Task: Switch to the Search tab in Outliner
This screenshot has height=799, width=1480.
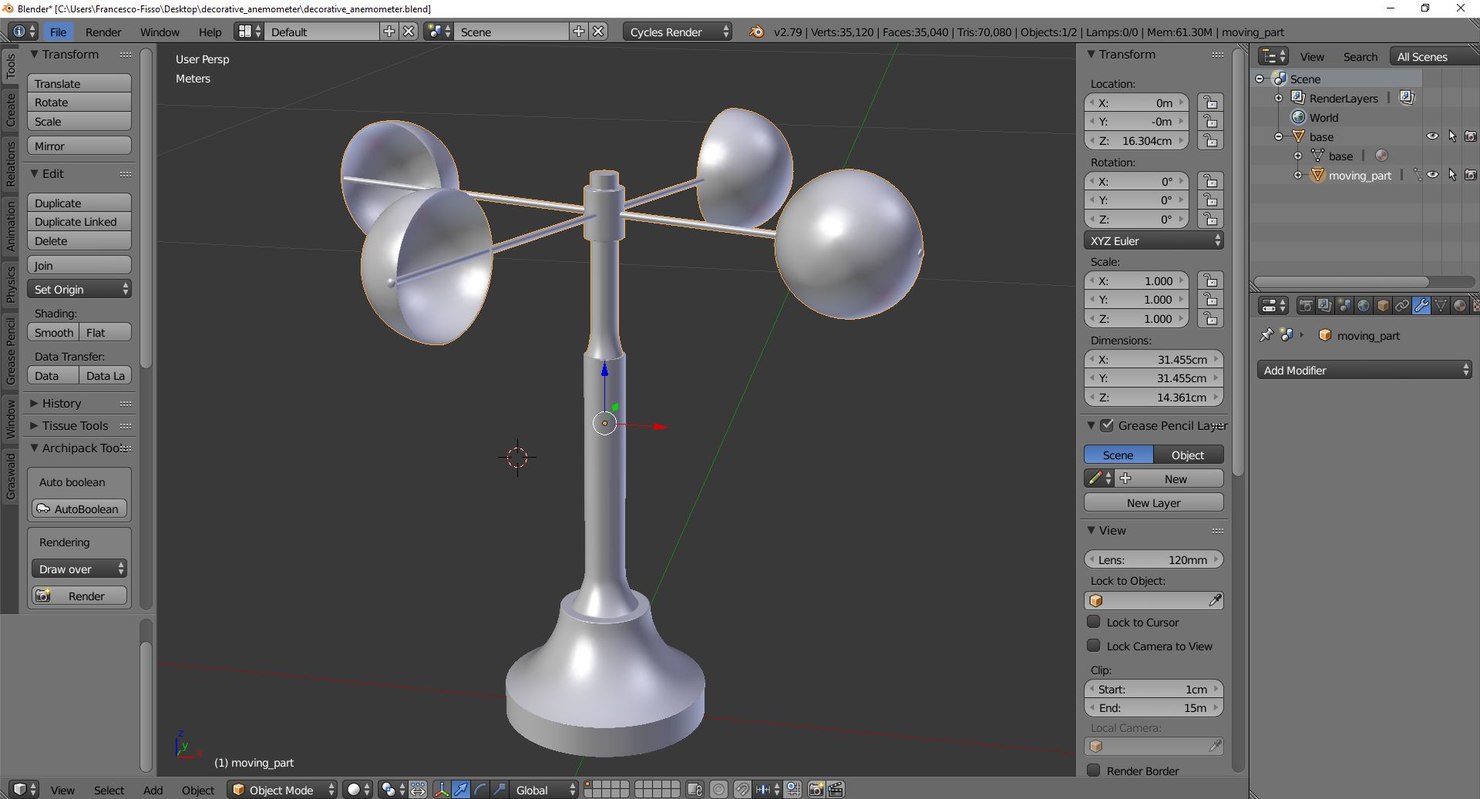Action: 1360,56
